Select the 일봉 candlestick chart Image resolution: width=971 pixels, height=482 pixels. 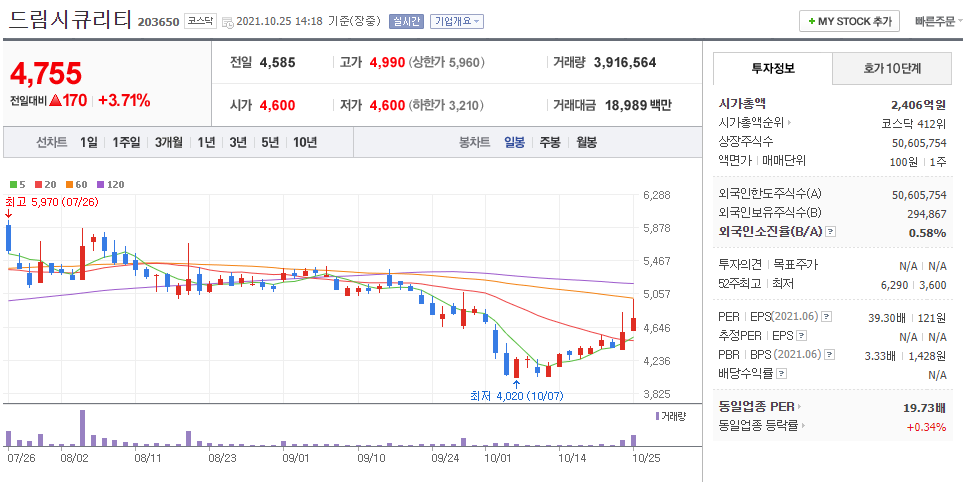pyautogui.click(x=515, y=142)
